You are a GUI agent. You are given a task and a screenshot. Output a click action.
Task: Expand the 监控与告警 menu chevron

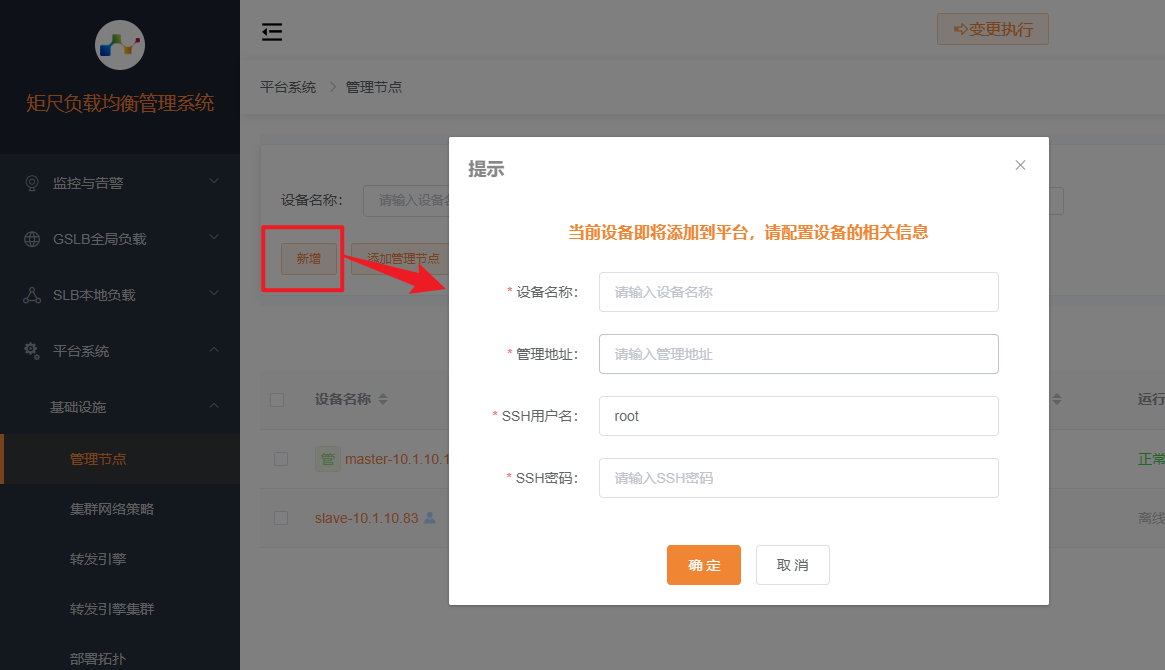click(214, 181)
